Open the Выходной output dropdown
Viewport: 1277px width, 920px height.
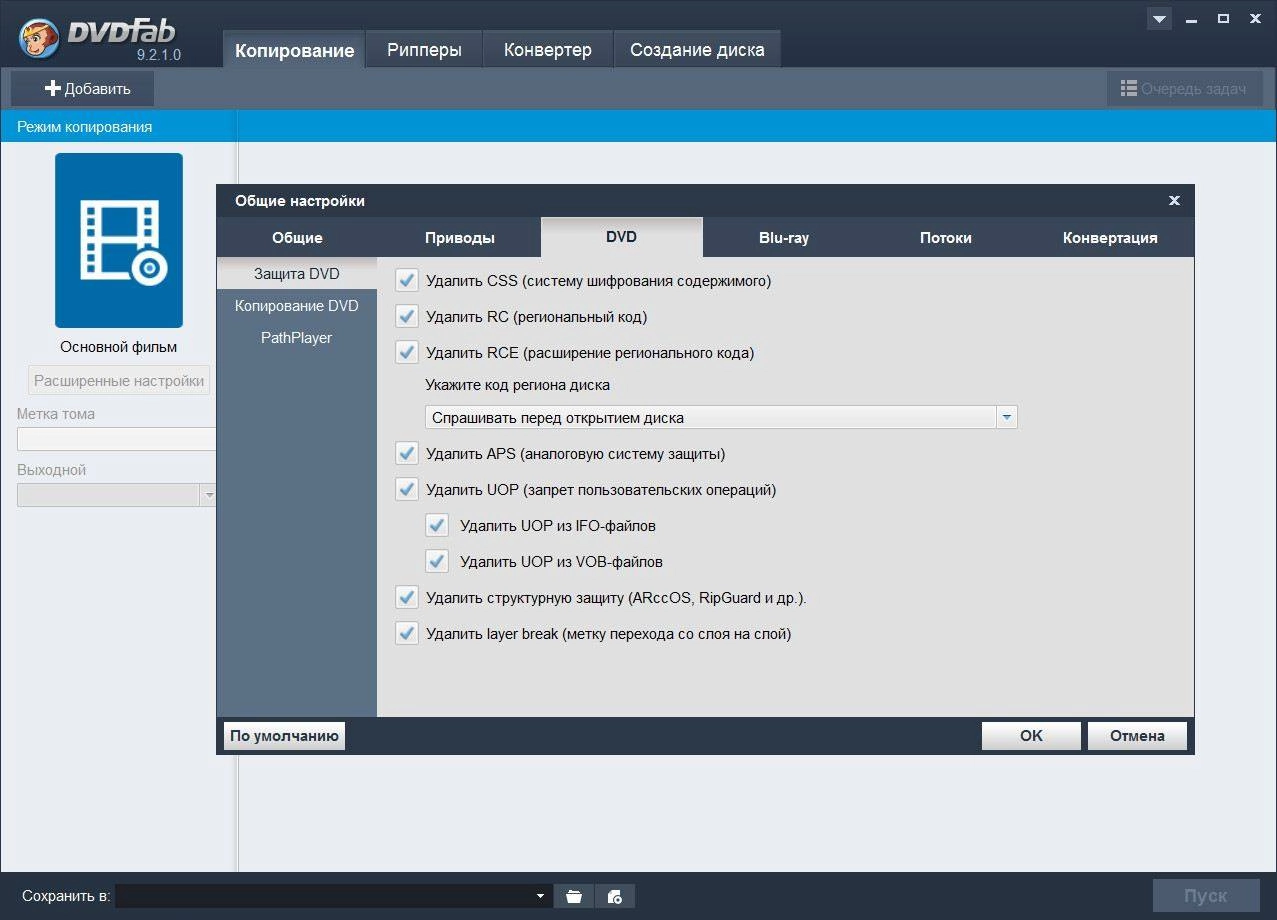coord(116,495)
